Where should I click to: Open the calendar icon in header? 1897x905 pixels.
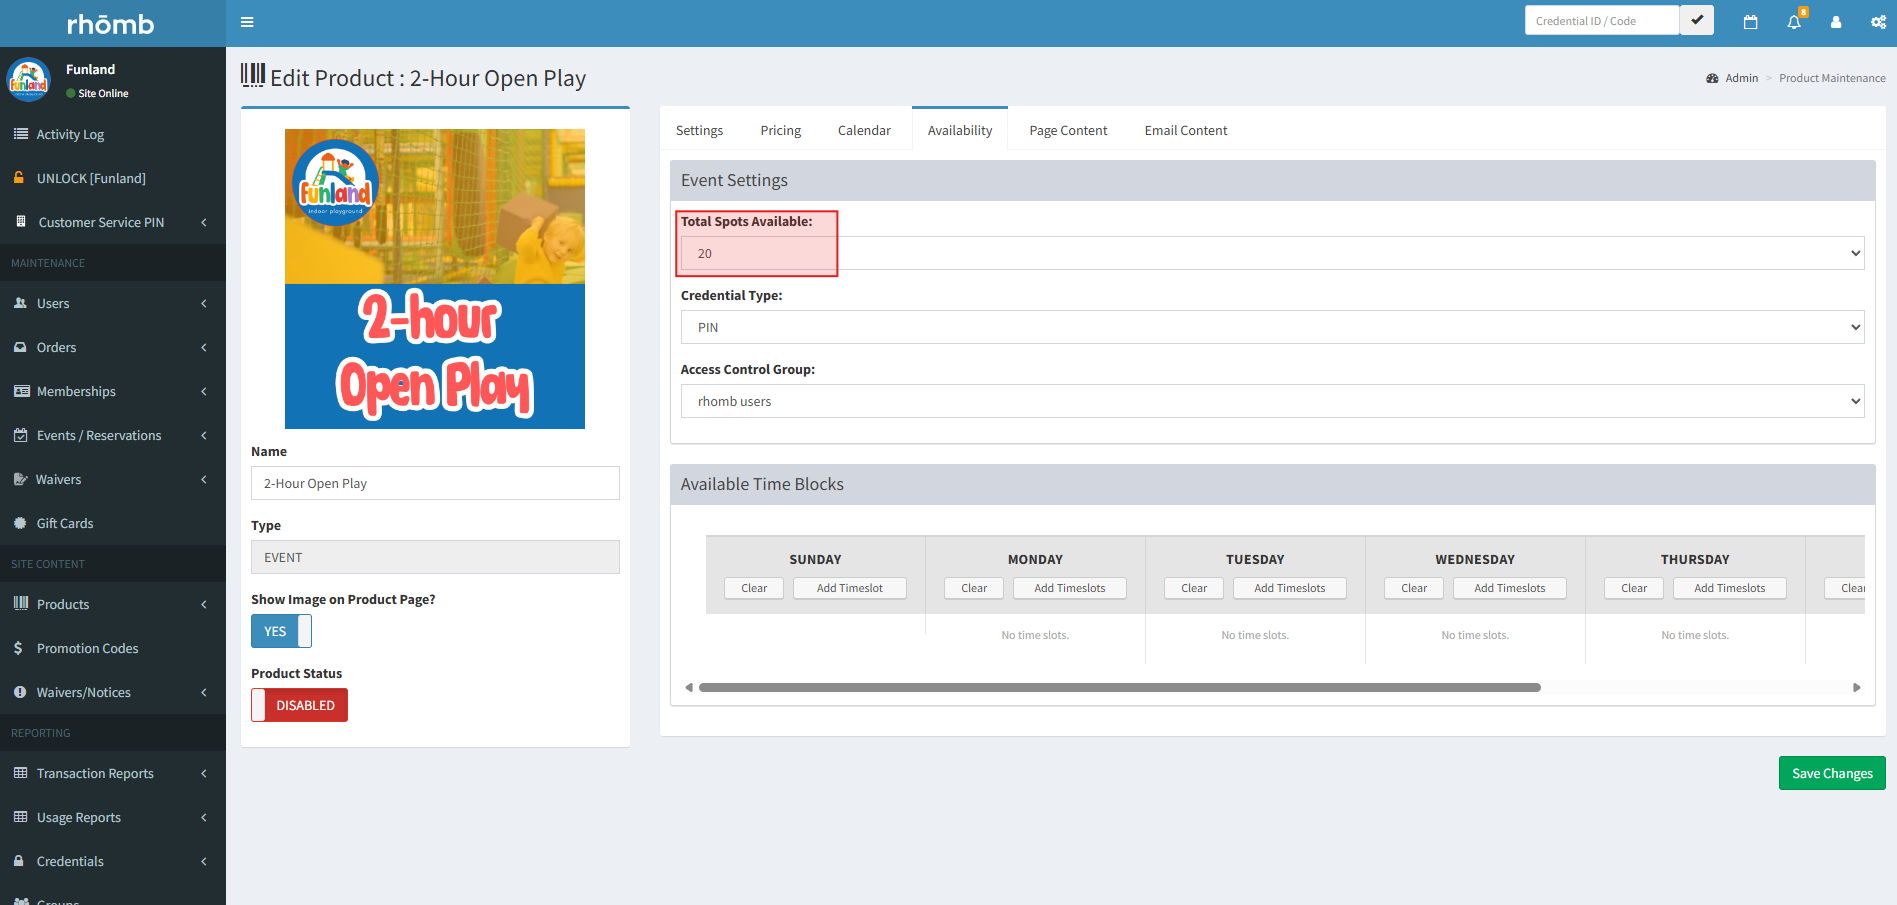click(x=1750, y=22)
